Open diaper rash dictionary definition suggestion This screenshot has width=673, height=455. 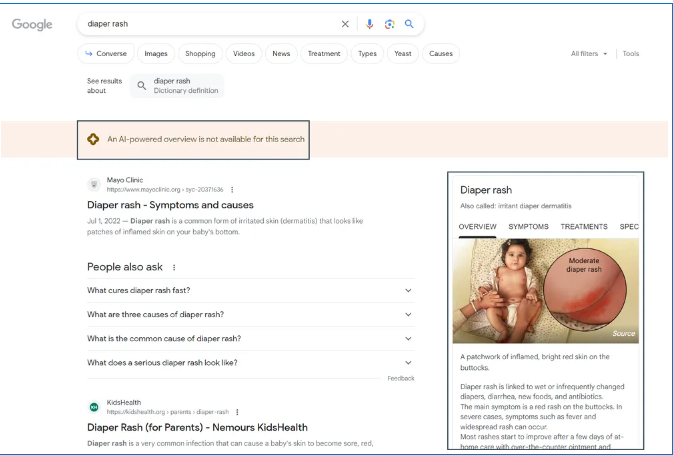point(177,86)
